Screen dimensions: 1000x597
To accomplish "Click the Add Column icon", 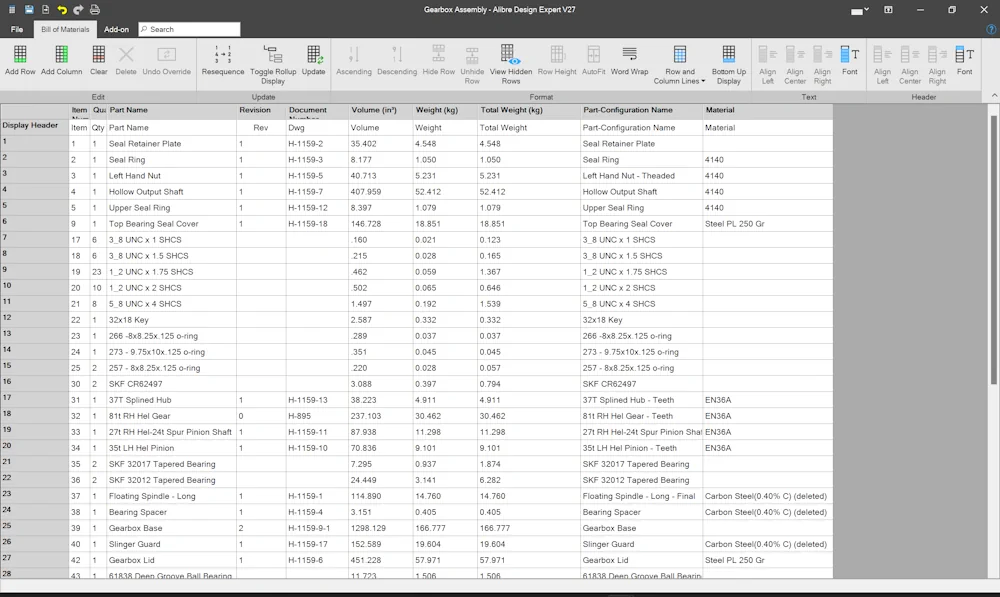I will click(61, 55).
